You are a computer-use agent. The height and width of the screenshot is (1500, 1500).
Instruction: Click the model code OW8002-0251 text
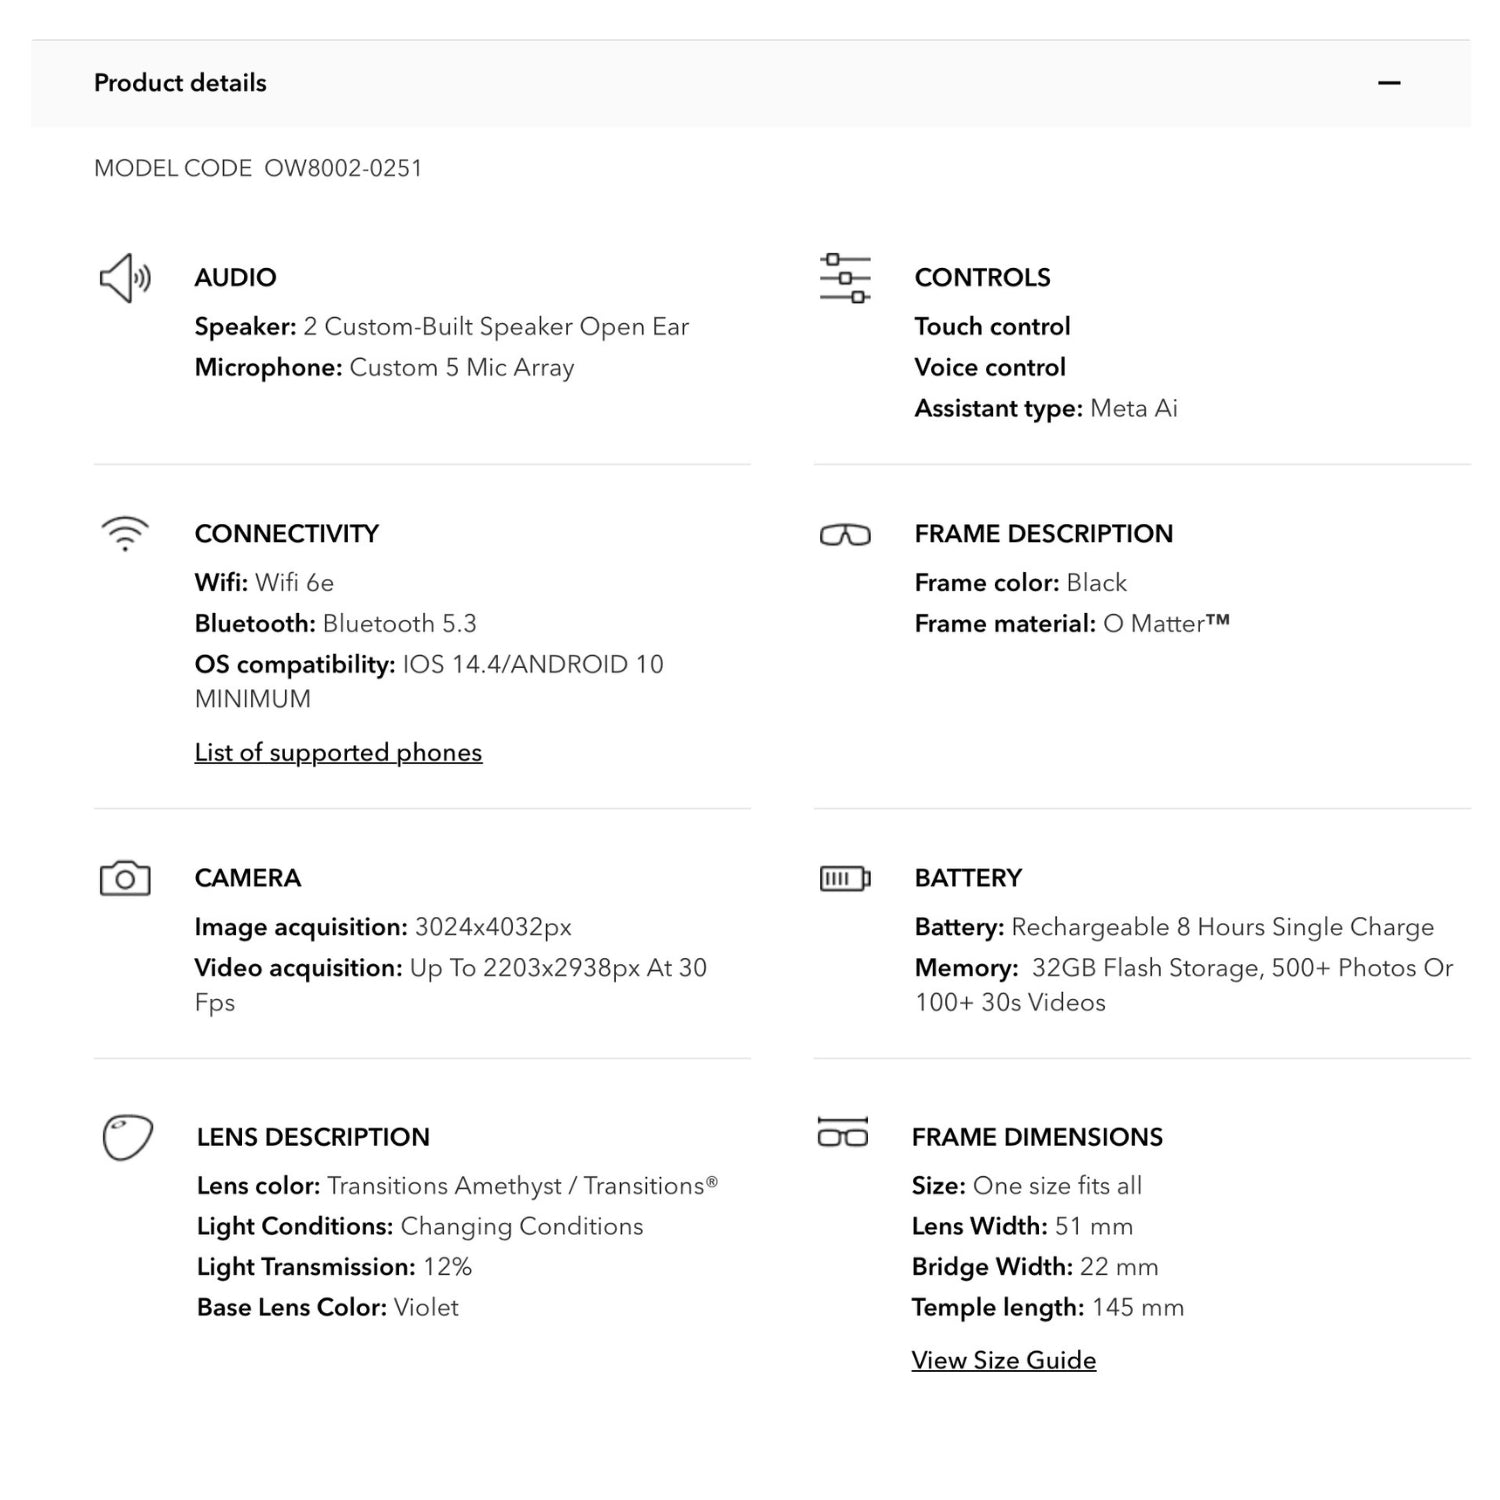pyautogui.click(x=343, y=168)
